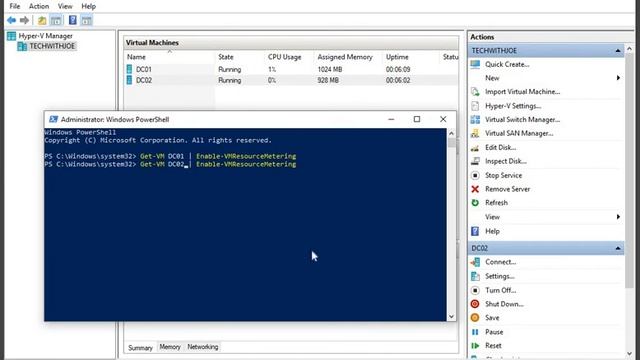Click the Stop Service icon
Viewport: 640px width, 360px height.
click(475, 175)
